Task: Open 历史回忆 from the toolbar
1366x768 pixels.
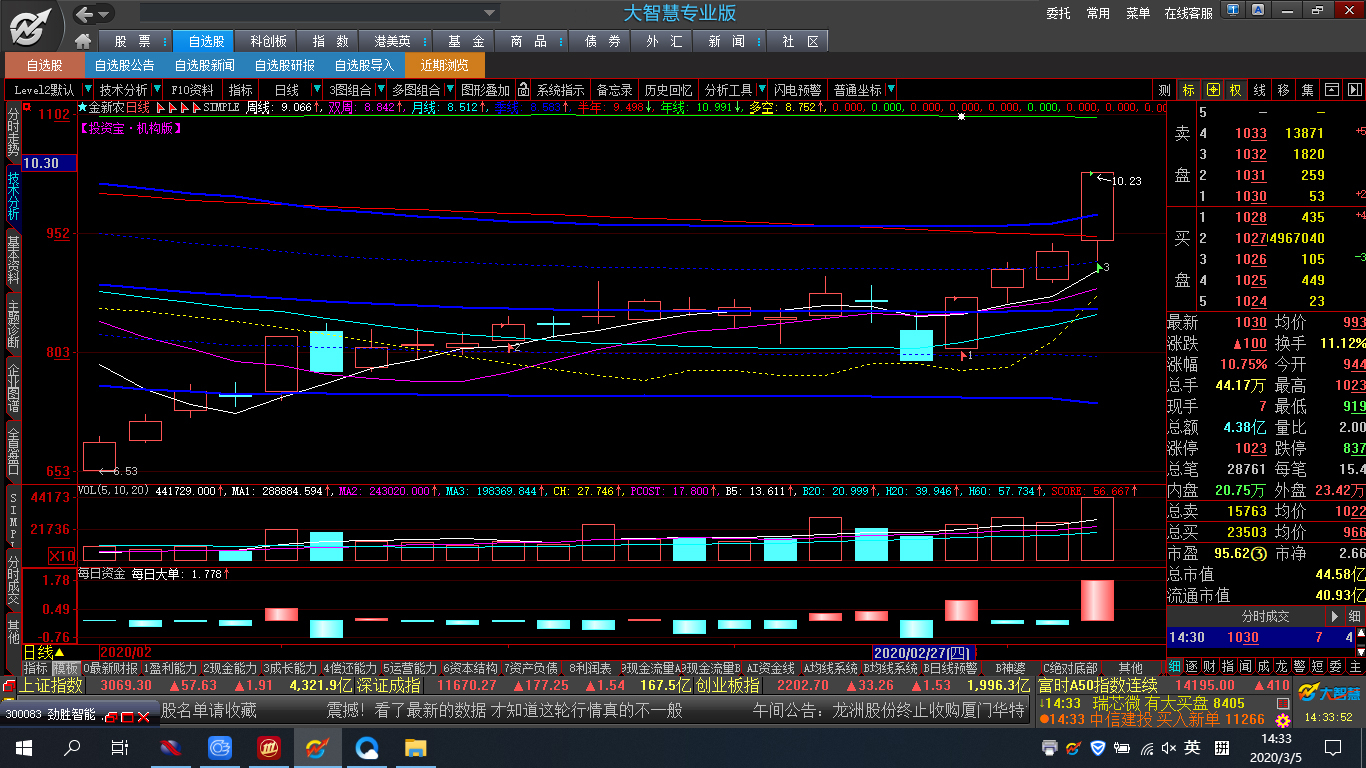Action: 668,90
